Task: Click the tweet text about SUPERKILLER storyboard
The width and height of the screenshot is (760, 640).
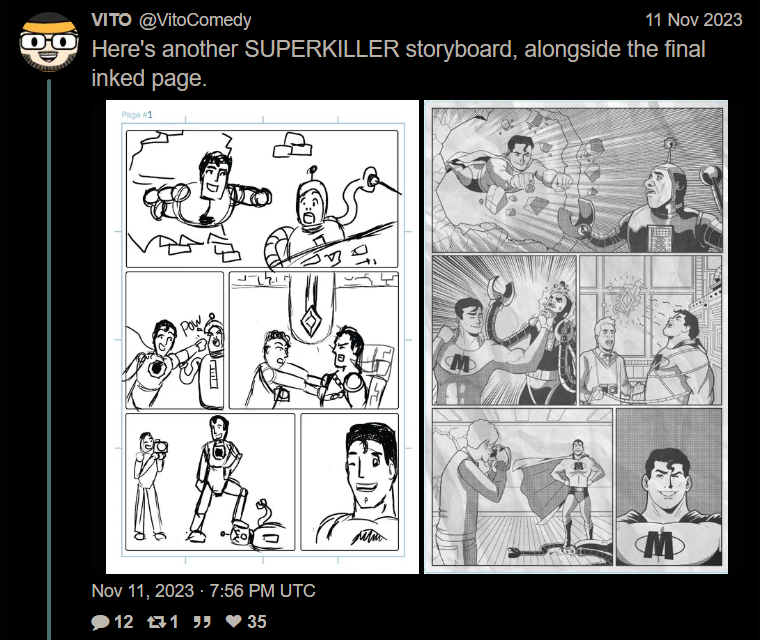Action: click(x=398, y=64)
